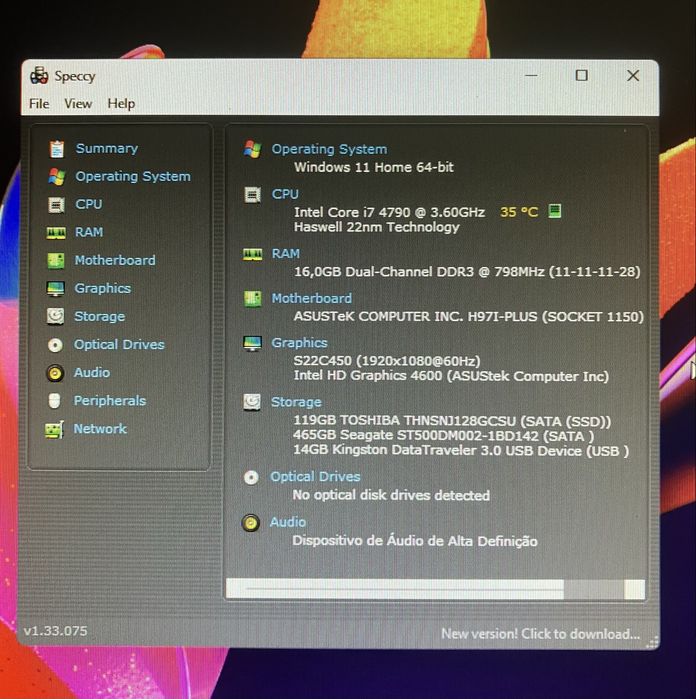Click the horizontal scrollbar in summary panel
The image size is (696, 699).
435,589
